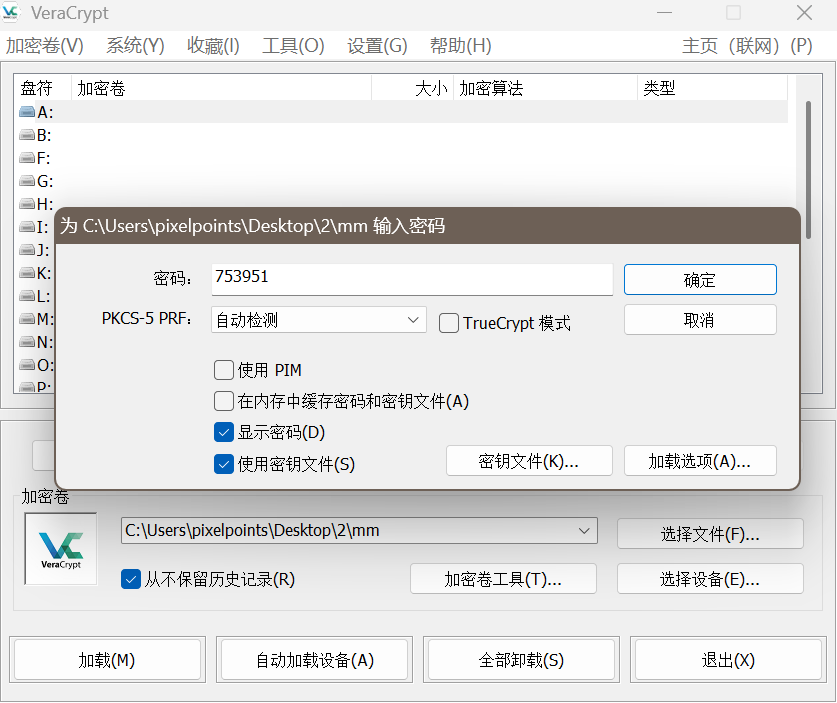
Task: Click the 加密算法 column header
Action: click(545, 88)
